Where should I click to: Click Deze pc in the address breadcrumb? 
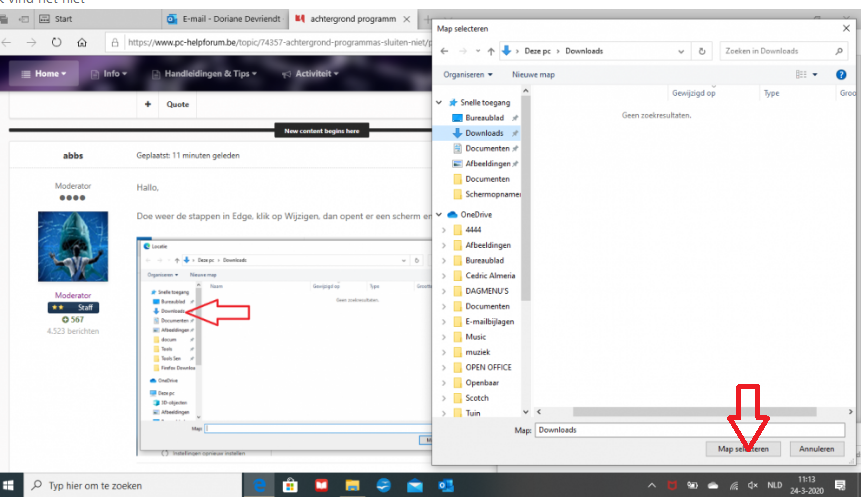(537, 51)
